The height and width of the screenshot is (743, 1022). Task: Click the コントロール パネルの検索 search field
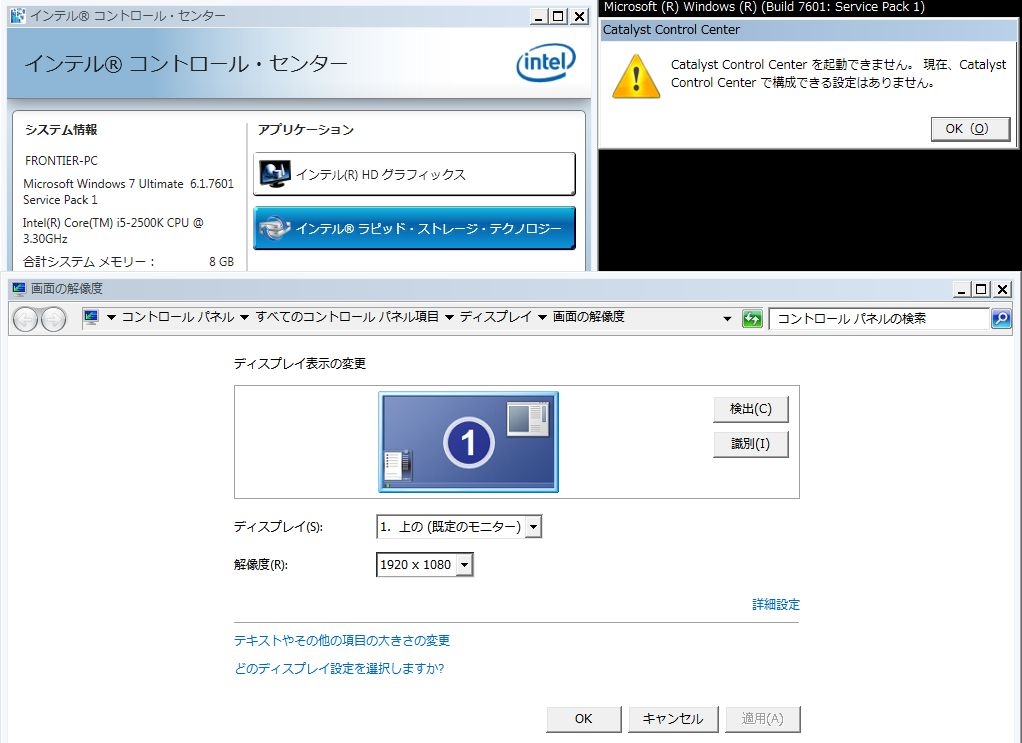[879, 319]
